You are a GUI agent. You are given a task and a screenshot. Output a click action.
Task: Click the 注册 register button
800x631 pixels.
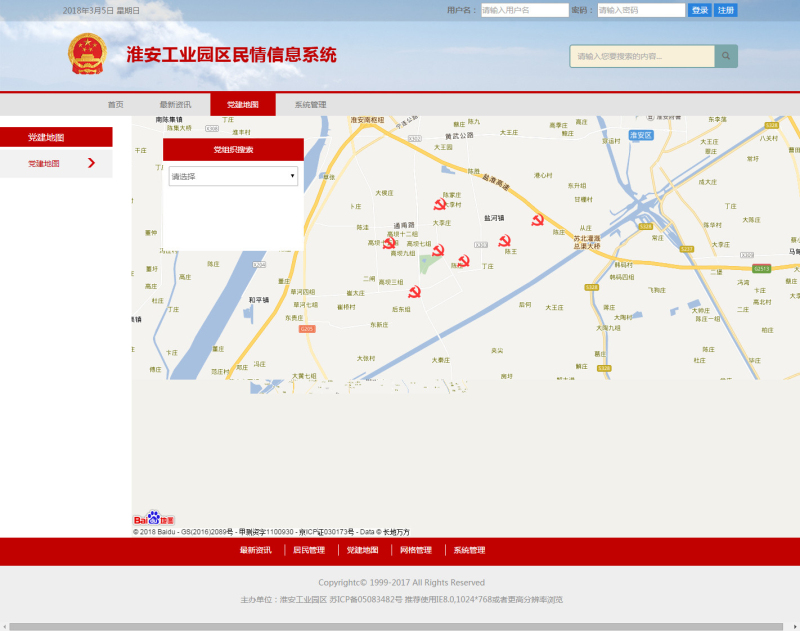click(x=726, y=10)
